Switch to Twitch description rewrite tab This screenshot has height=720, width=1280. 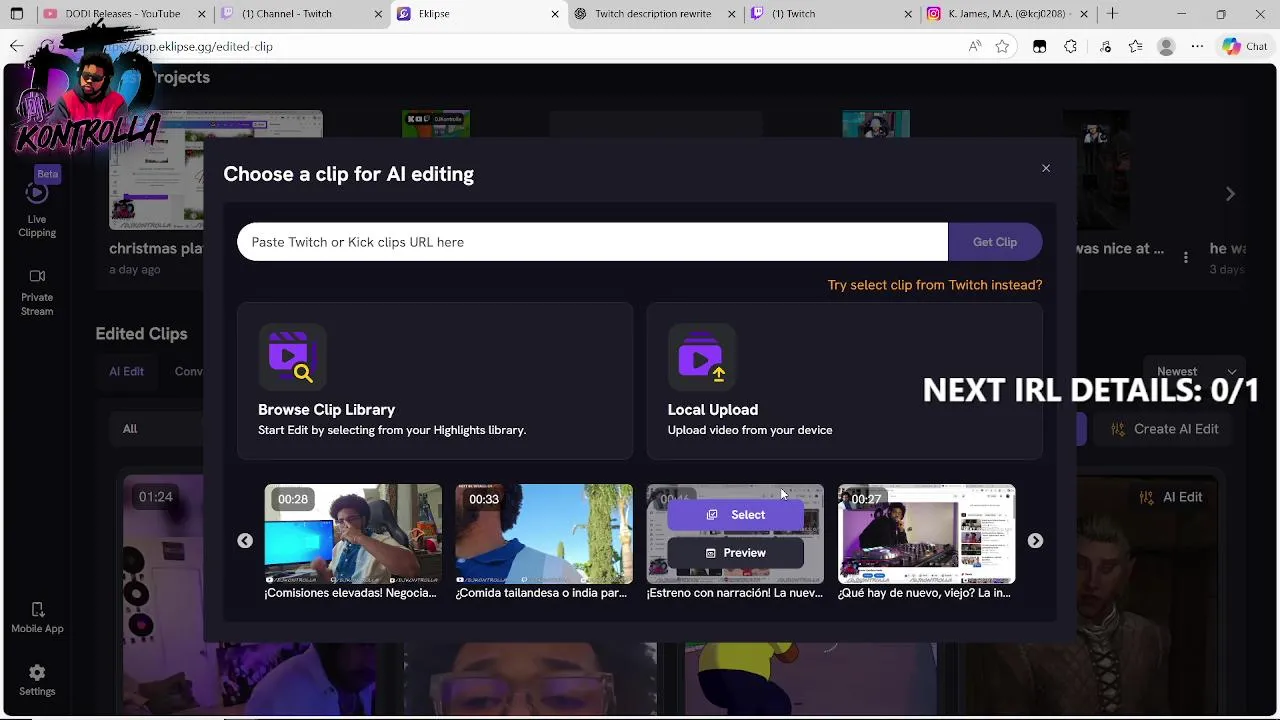point(653,14)
